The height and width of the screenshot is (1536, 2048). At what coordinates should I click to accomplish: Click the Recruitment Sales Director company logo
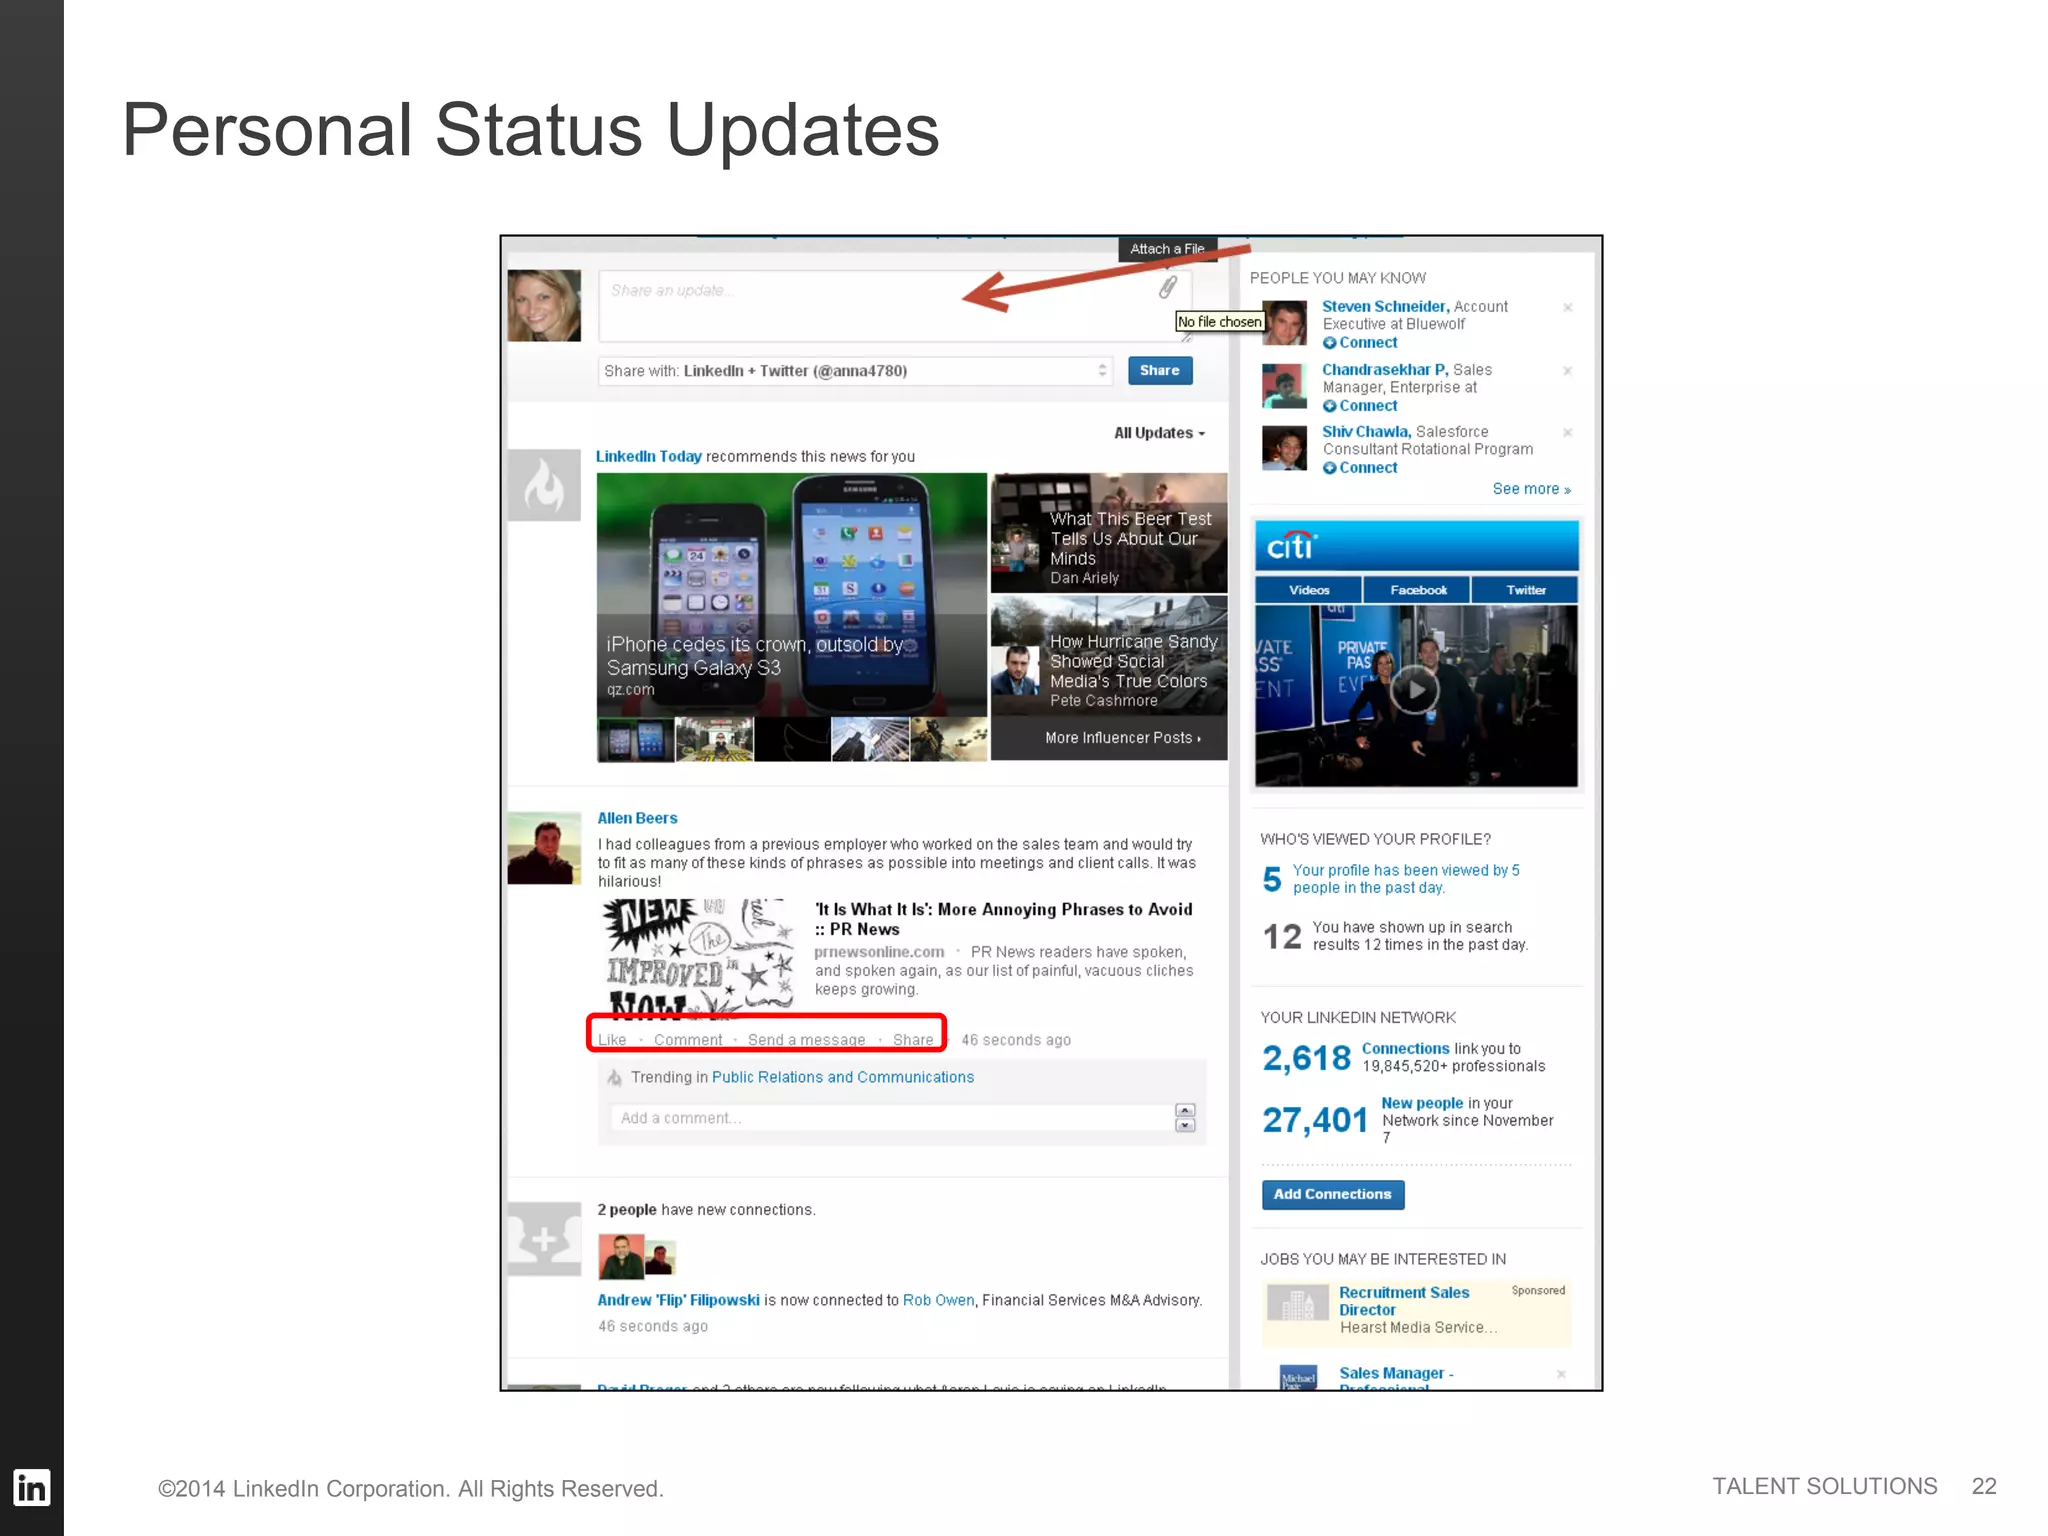pos(1297,1303)
